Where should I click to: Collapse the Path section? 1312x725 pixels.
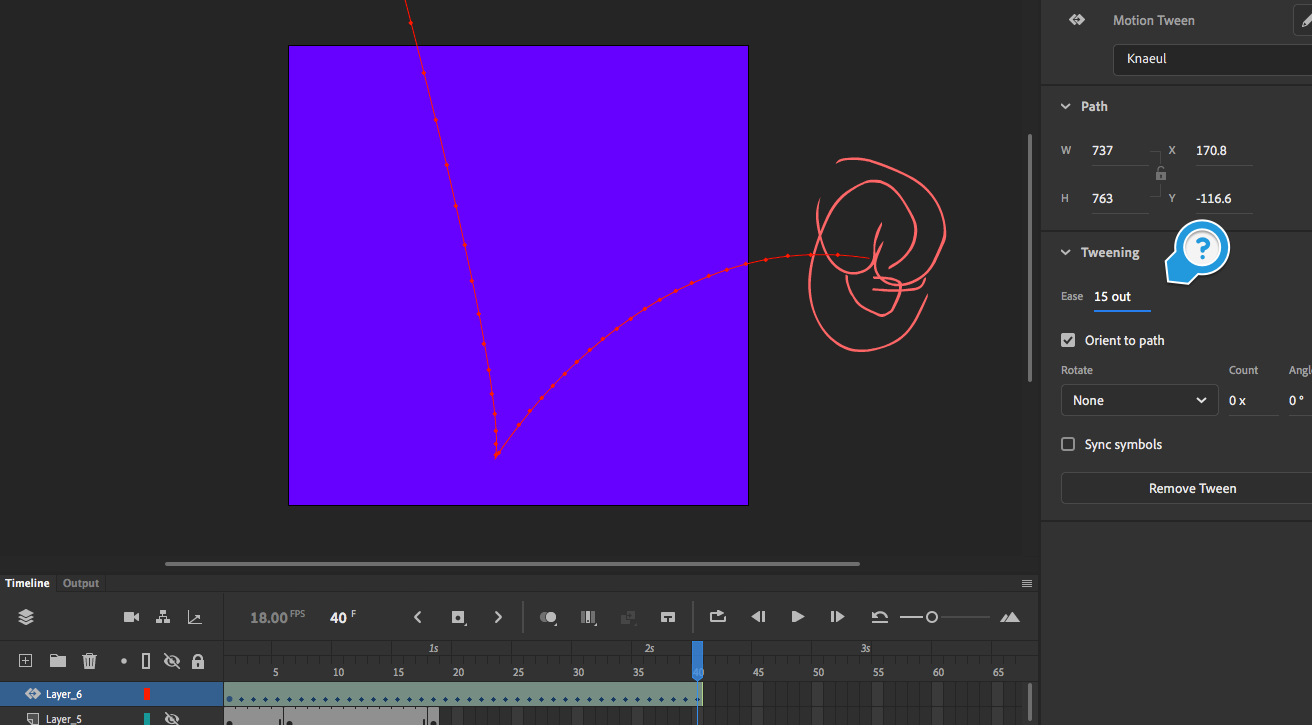pos(1065,106)
